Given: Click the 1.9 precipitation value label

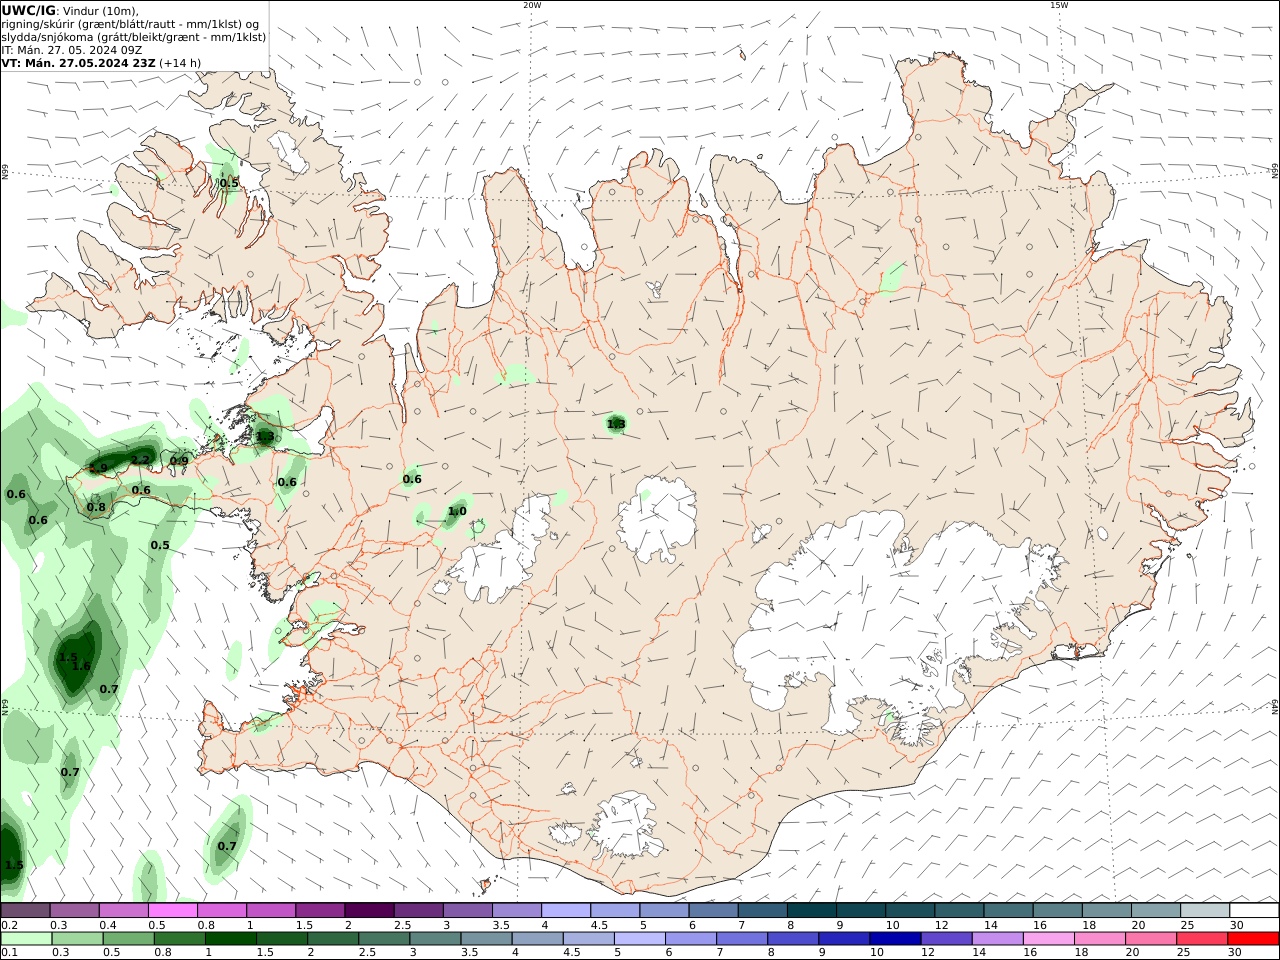Looking at the screenshot, I should point(98,468).
